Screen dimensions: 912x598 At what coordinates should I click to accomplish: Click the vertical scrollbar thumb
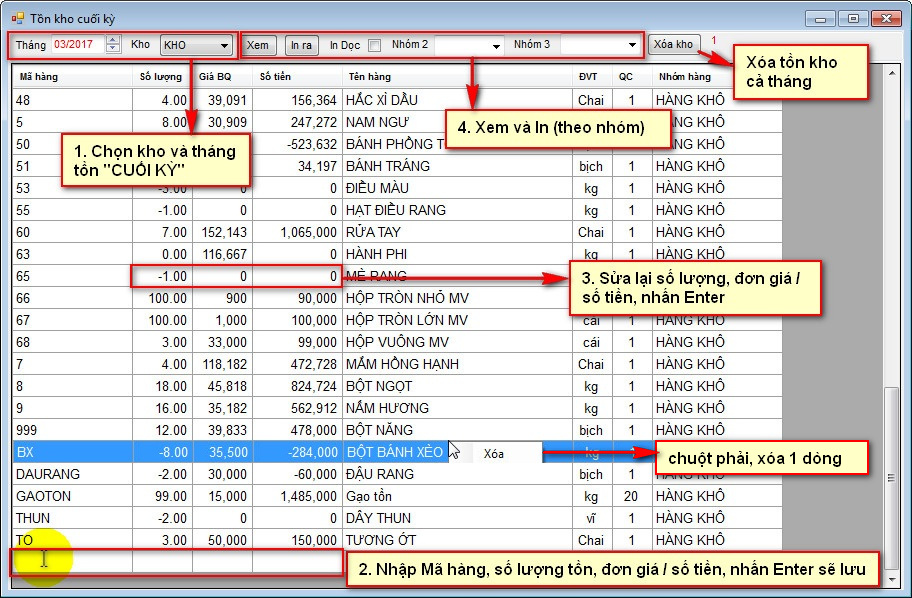click(891, 478)
